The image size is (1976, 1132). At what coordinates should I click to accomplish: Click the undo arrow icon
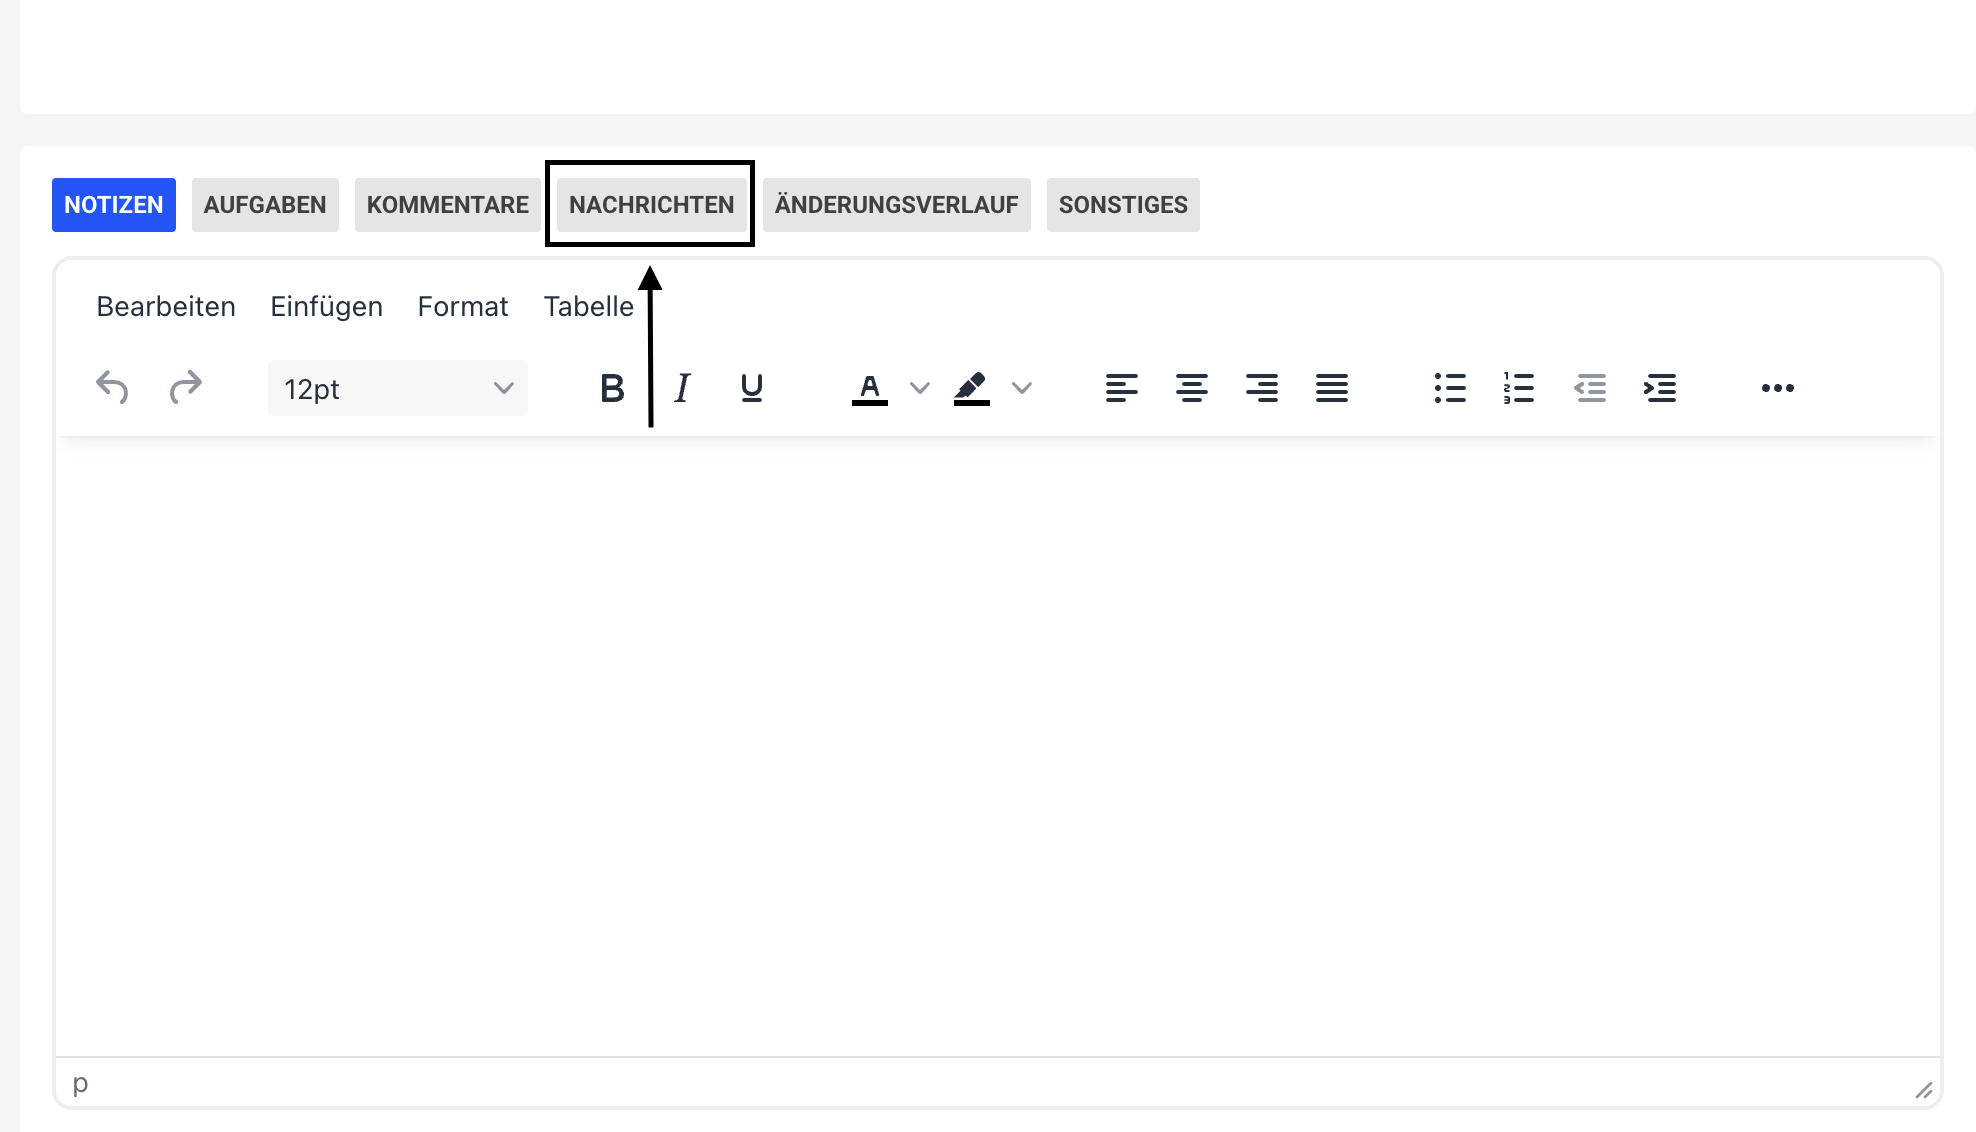pyautogui.click(x=112, y=388)
